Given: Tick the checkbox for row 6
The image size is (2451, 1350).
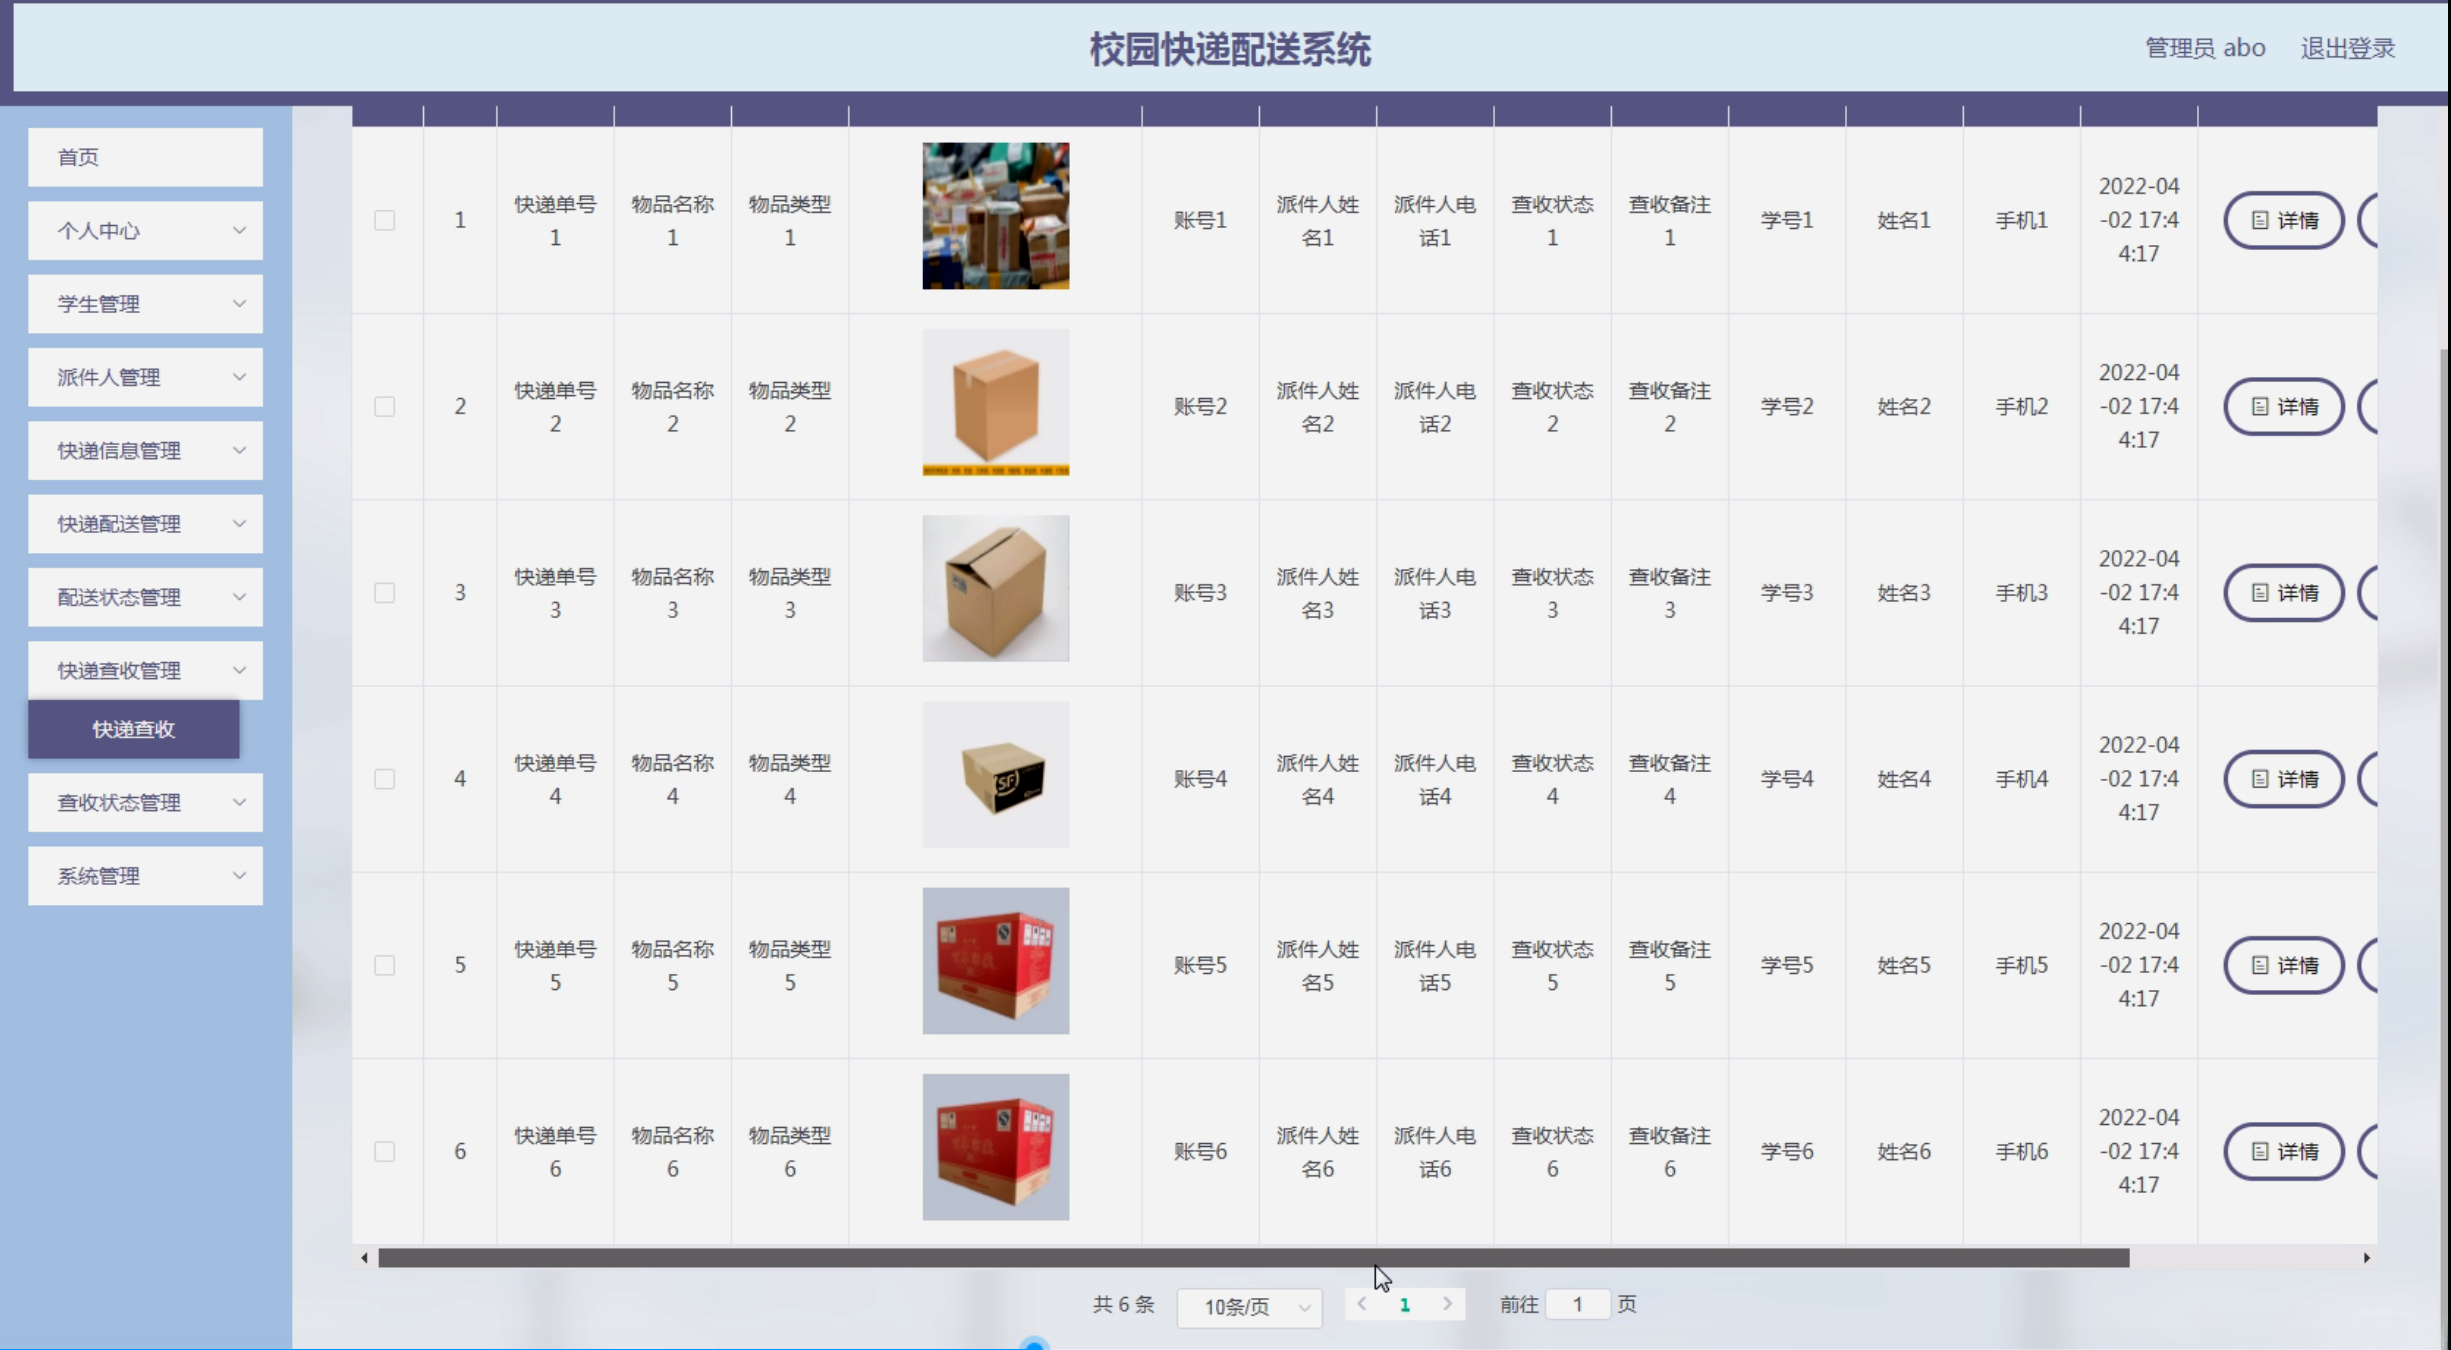Looking at the screenshot, I should pos(385,1152).
